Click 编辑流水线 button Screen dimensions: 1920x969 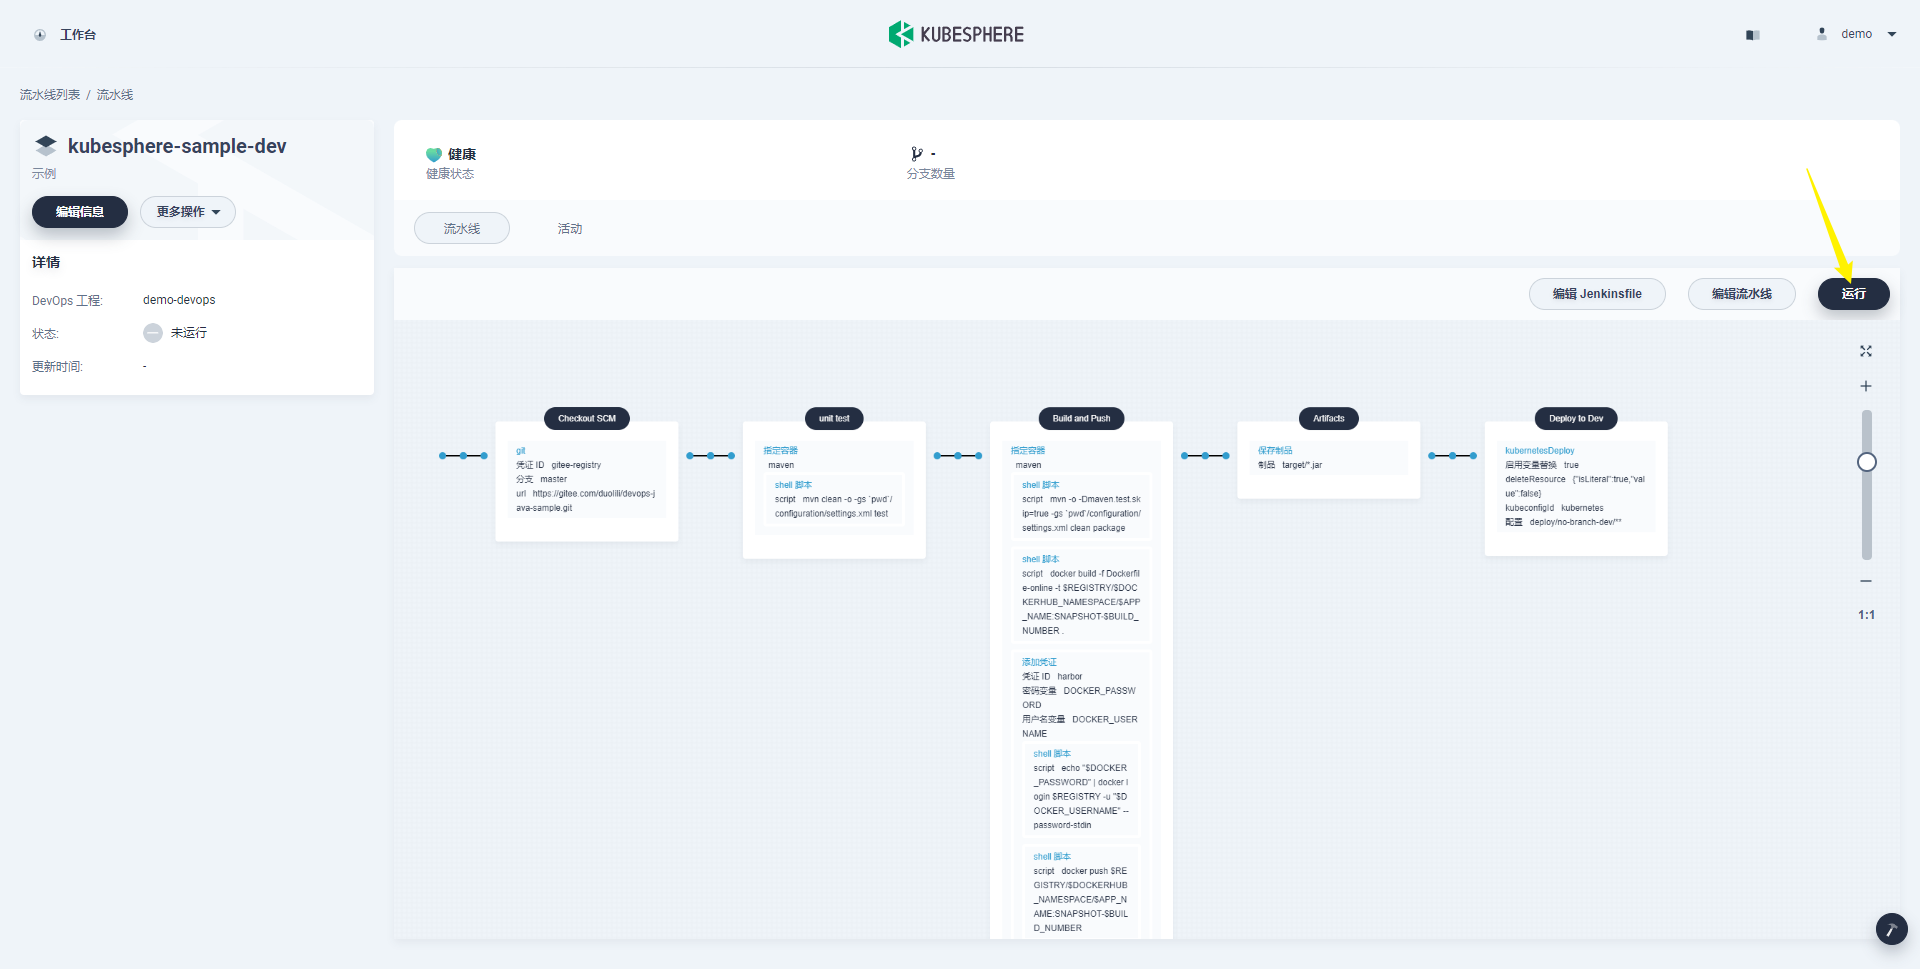pyautogui.click(x=1742, y=294)
